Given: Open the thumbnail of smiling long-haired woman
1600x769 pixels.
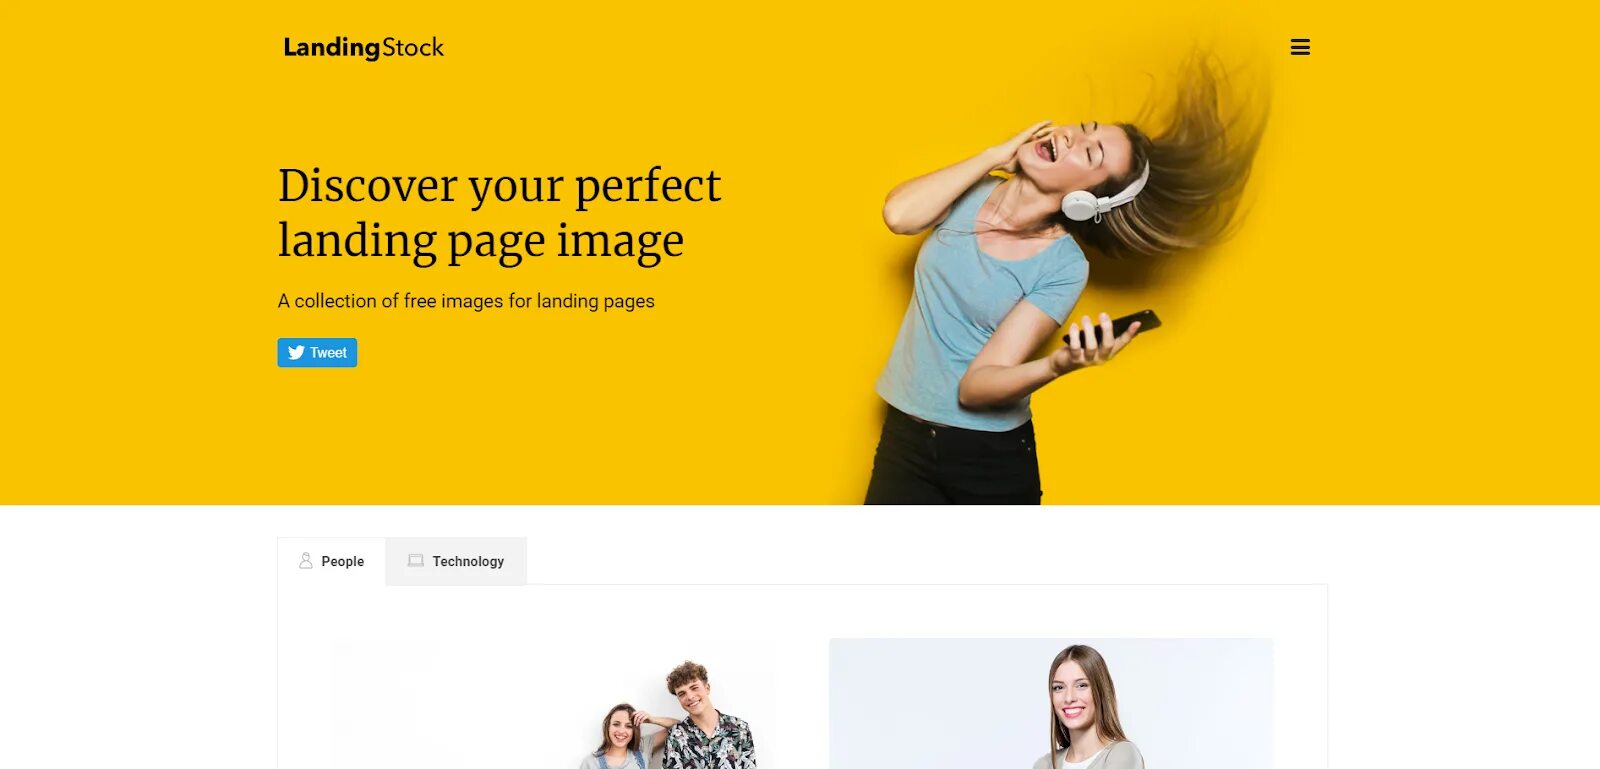Looking at the screenshot, I should point(1051,704).
